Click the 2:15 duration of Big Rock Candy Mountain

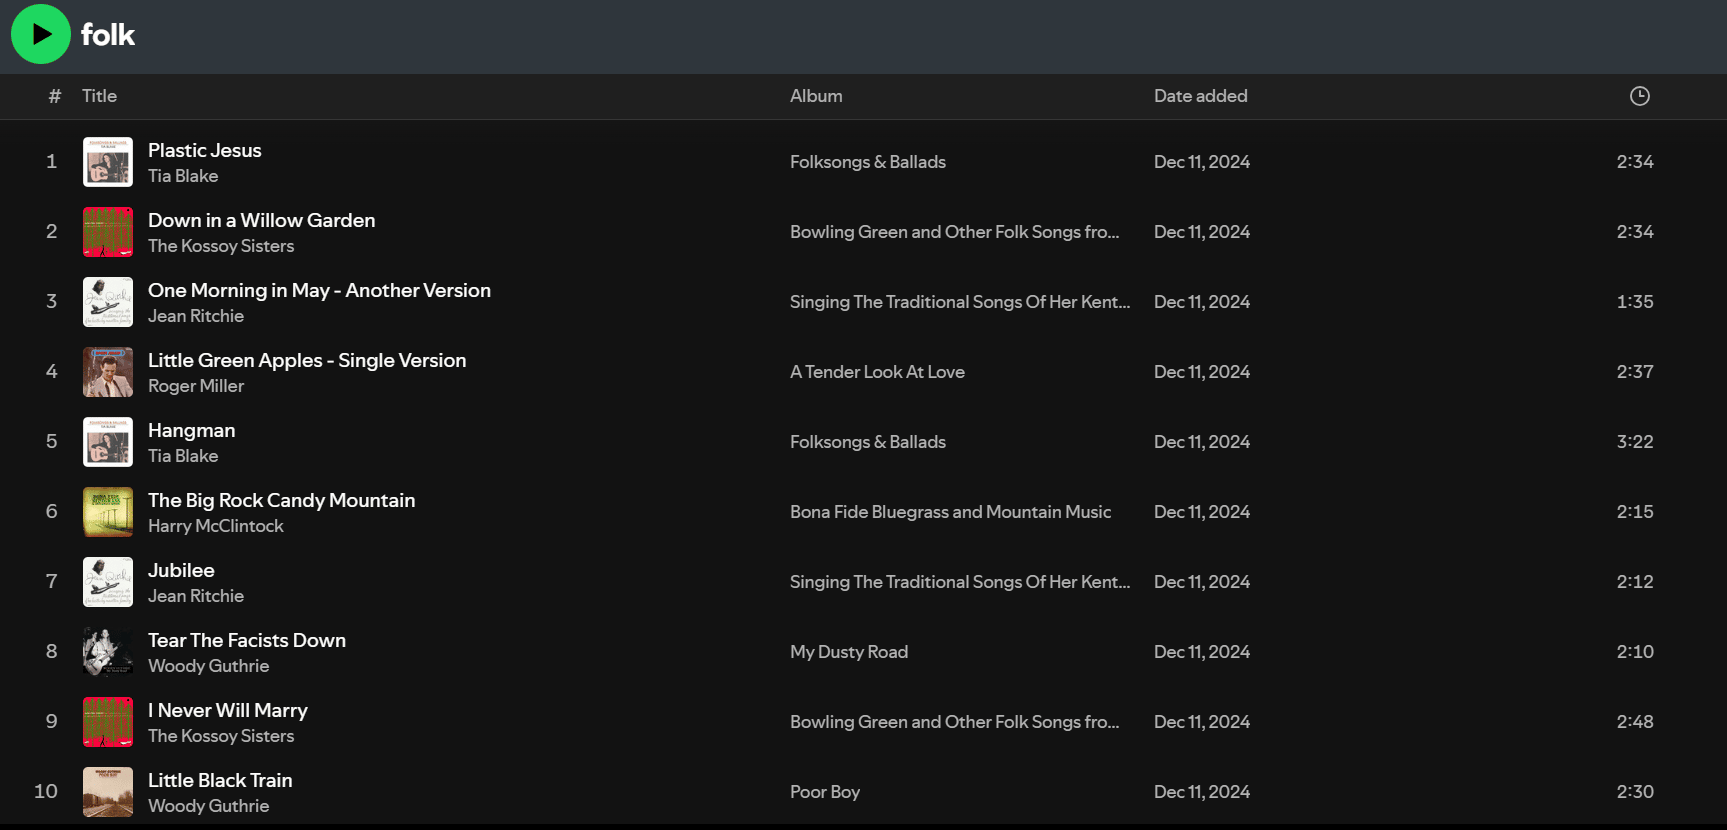pyautogui.click(x=1635, y=512)
